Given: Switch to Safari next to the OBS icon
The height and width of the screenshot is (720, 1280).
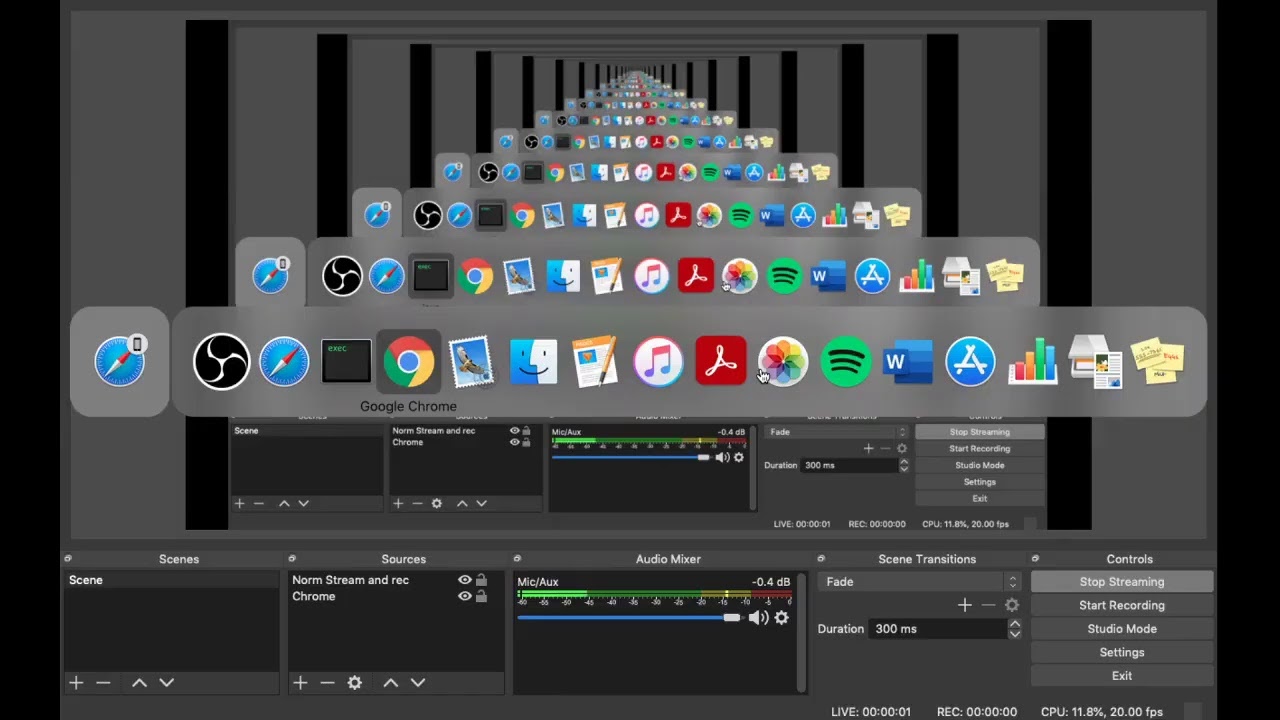Looking at the screenshot, I should (284, 361).
